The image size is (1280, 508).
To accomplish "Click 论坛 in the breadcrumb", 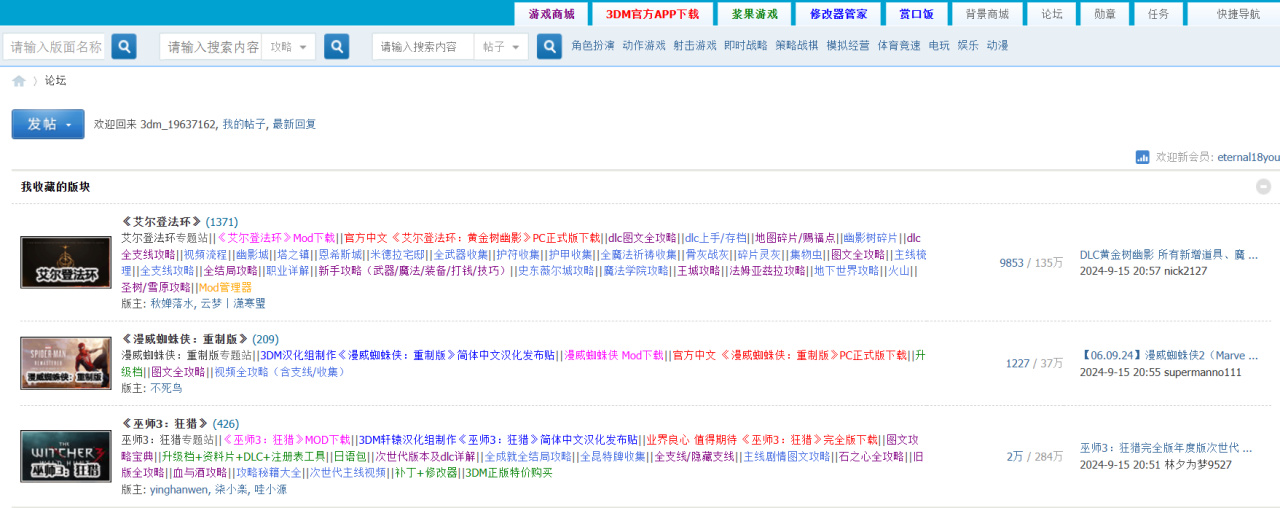I will 55,81.
